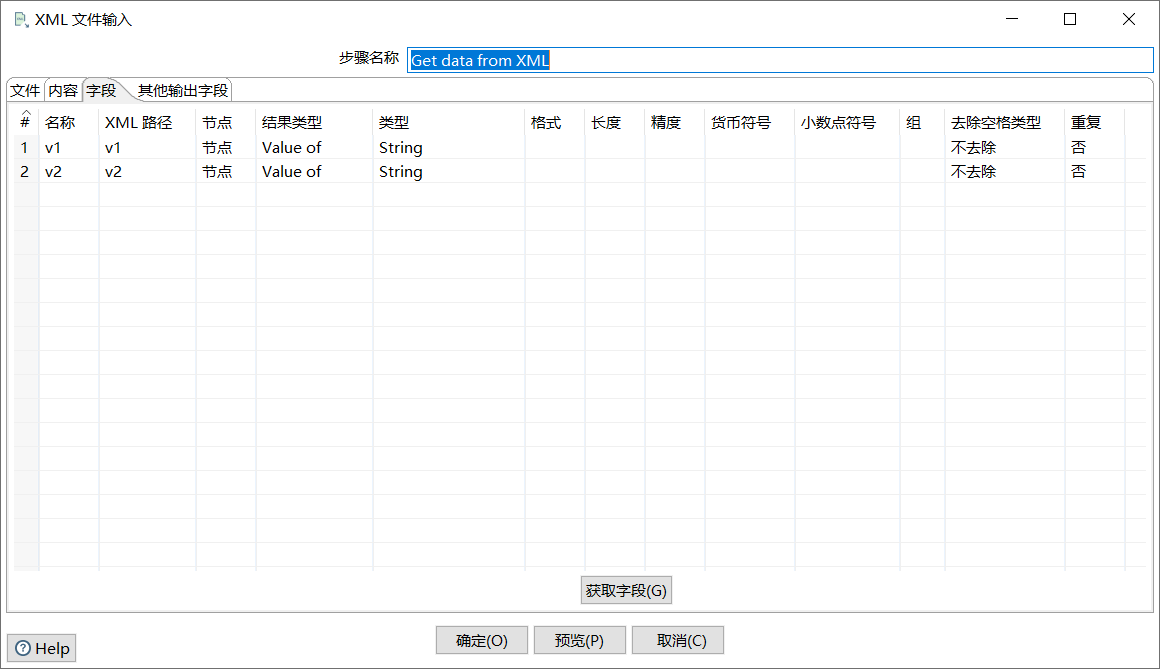Click the 预览(P) button
Viewport: 1160px width, 669px height.
coord(579,640)
